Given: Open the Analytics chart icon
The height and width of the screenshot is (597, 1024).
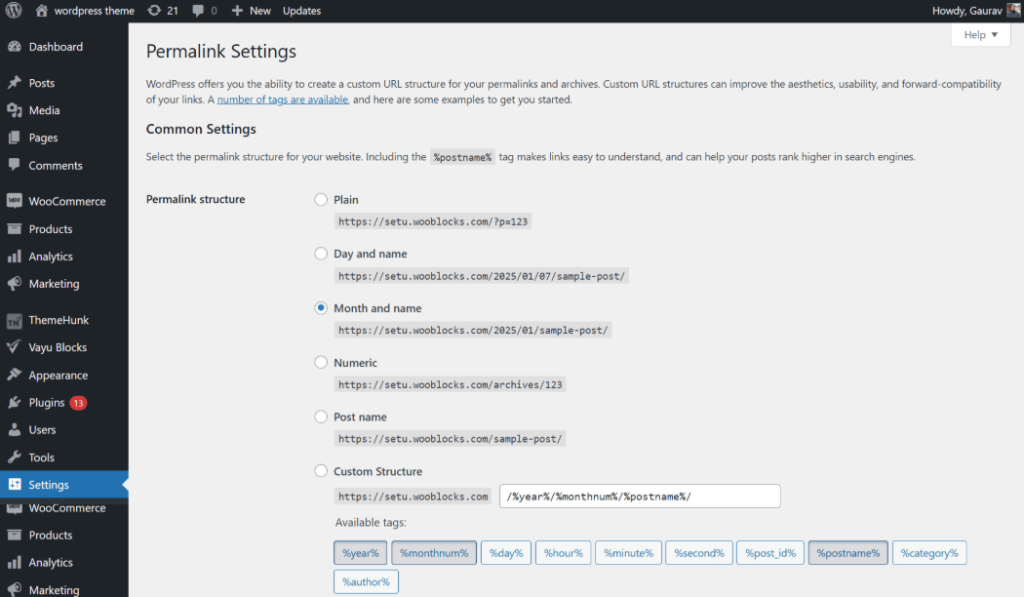Looking at the screenshot, I should (14, 256).
